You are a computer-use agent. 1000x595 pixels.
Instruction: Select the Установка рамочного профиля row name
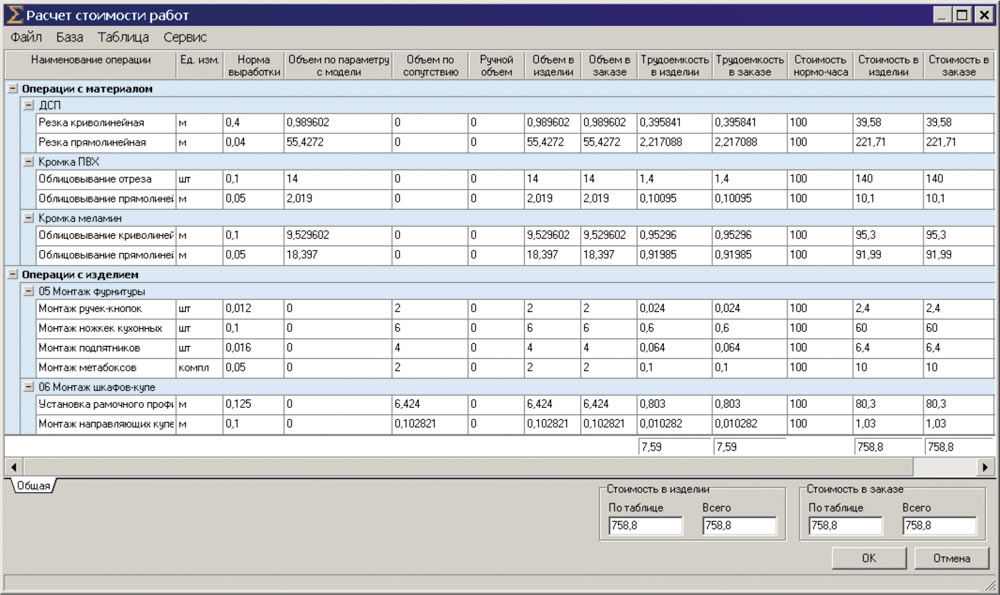(105, 404)
